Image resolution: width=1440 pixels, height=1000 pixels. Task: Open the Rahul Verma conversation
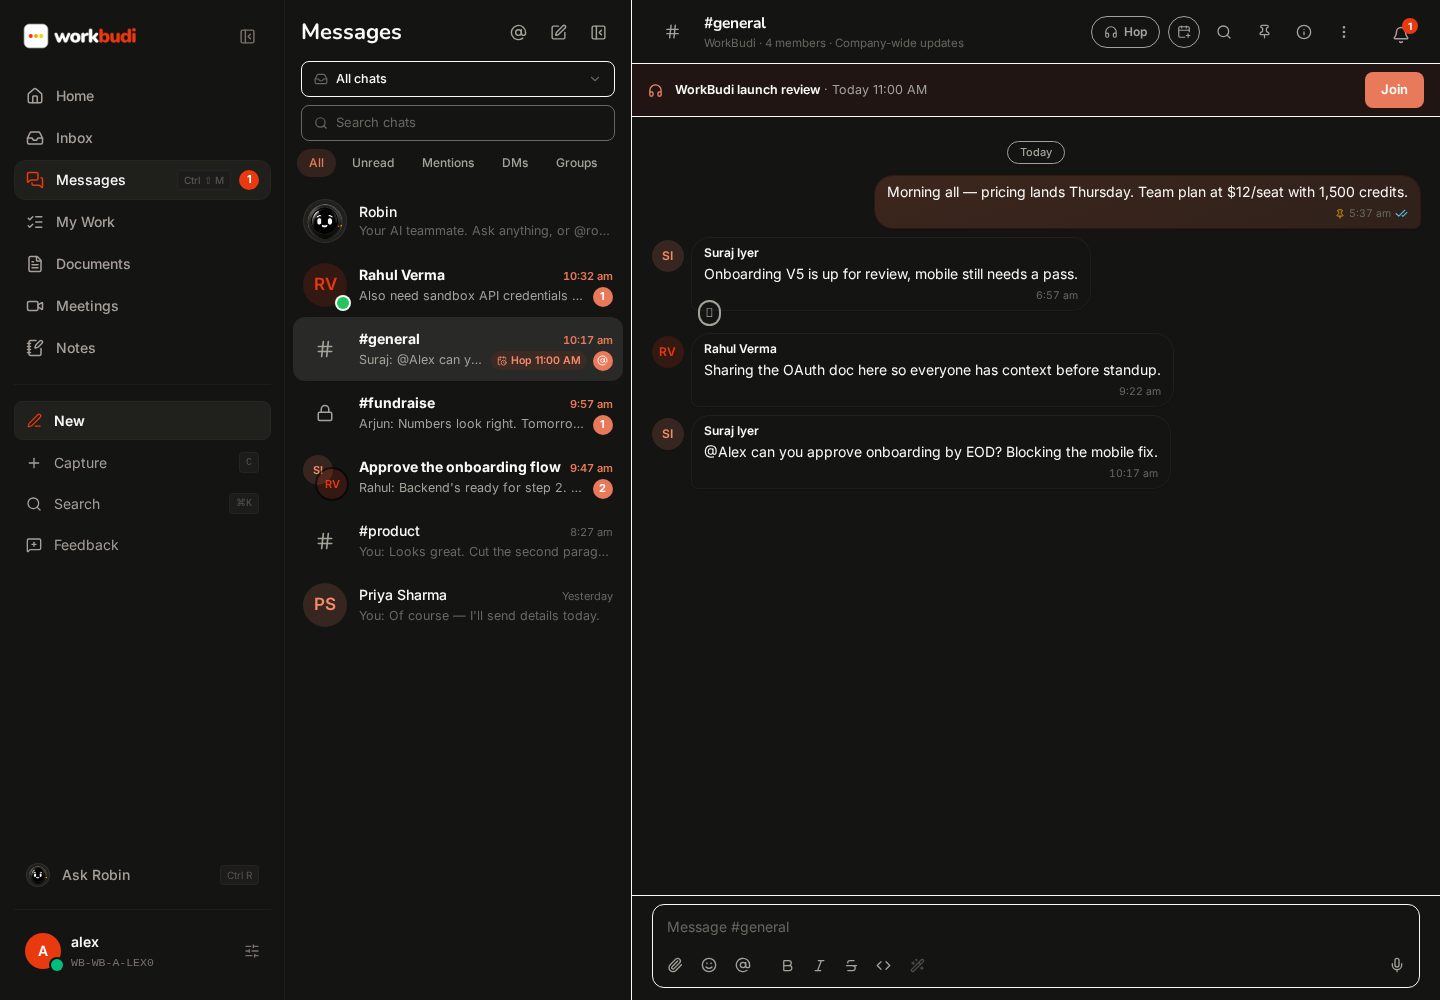coord(458,285)
